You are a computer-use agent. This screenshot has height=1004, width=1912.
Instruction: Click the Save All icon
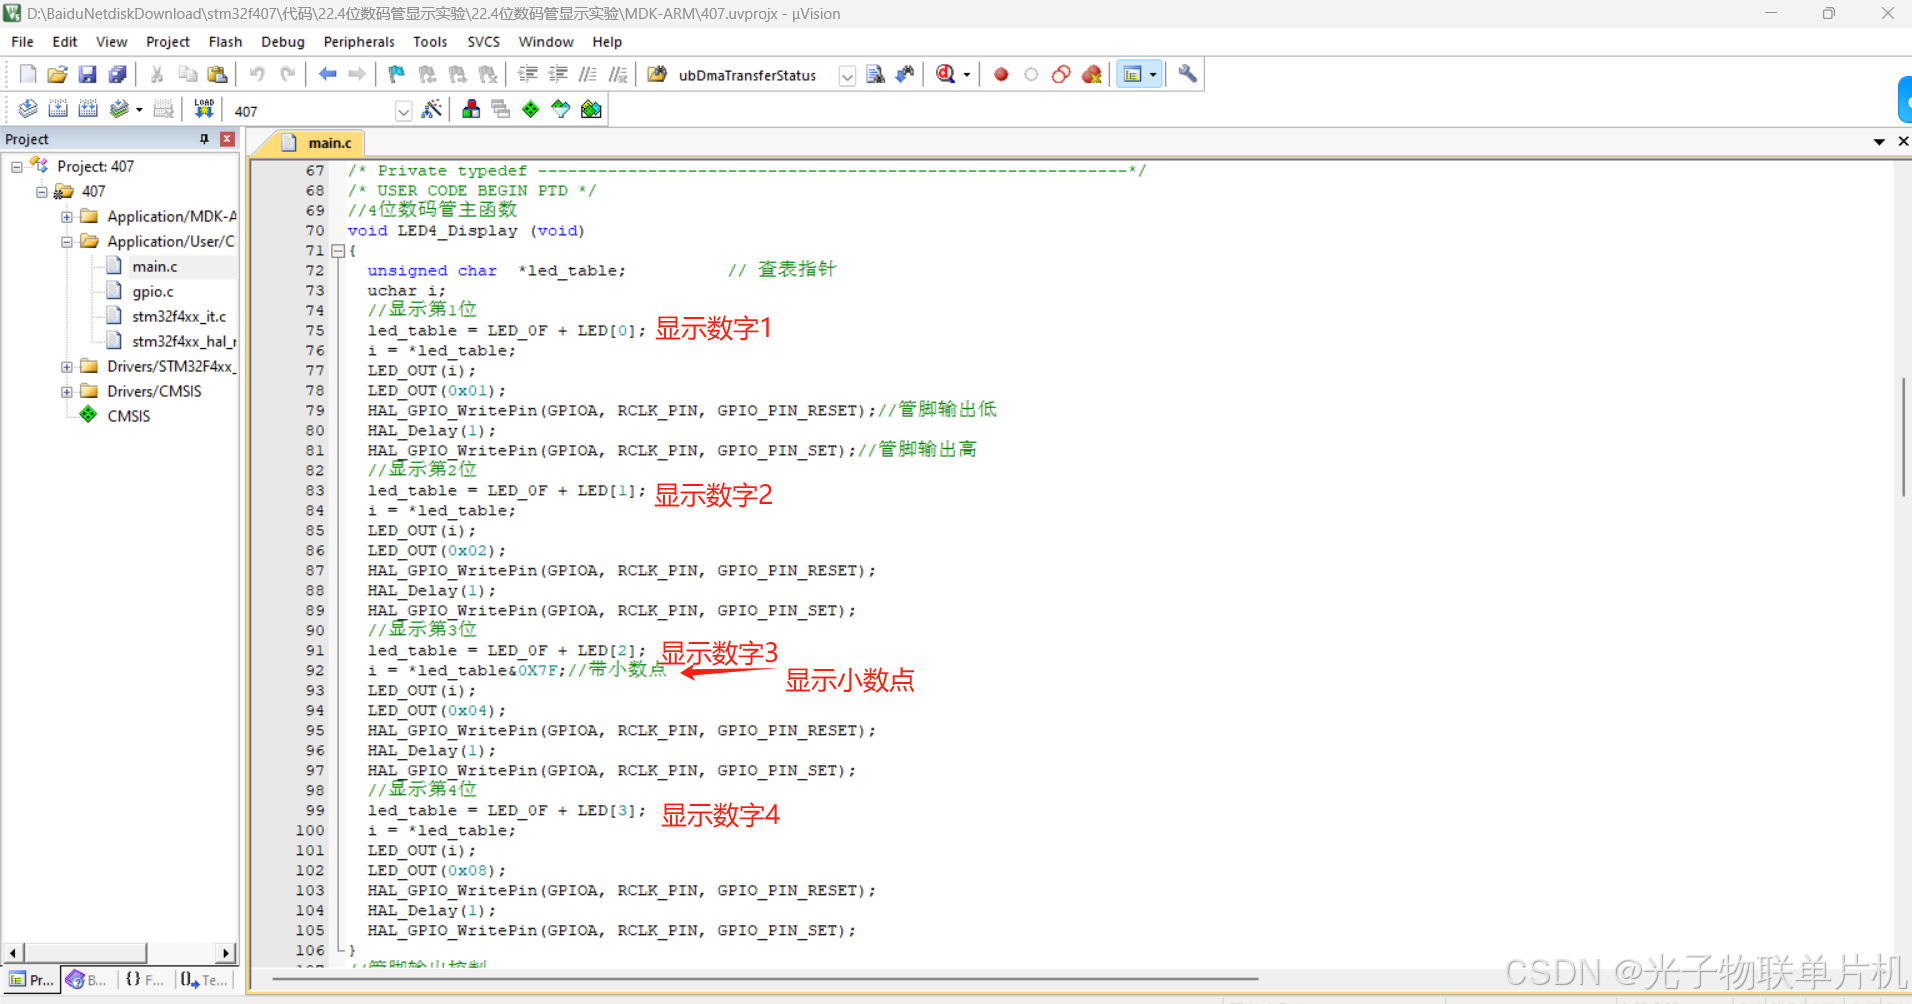click(x=118, y=74)
